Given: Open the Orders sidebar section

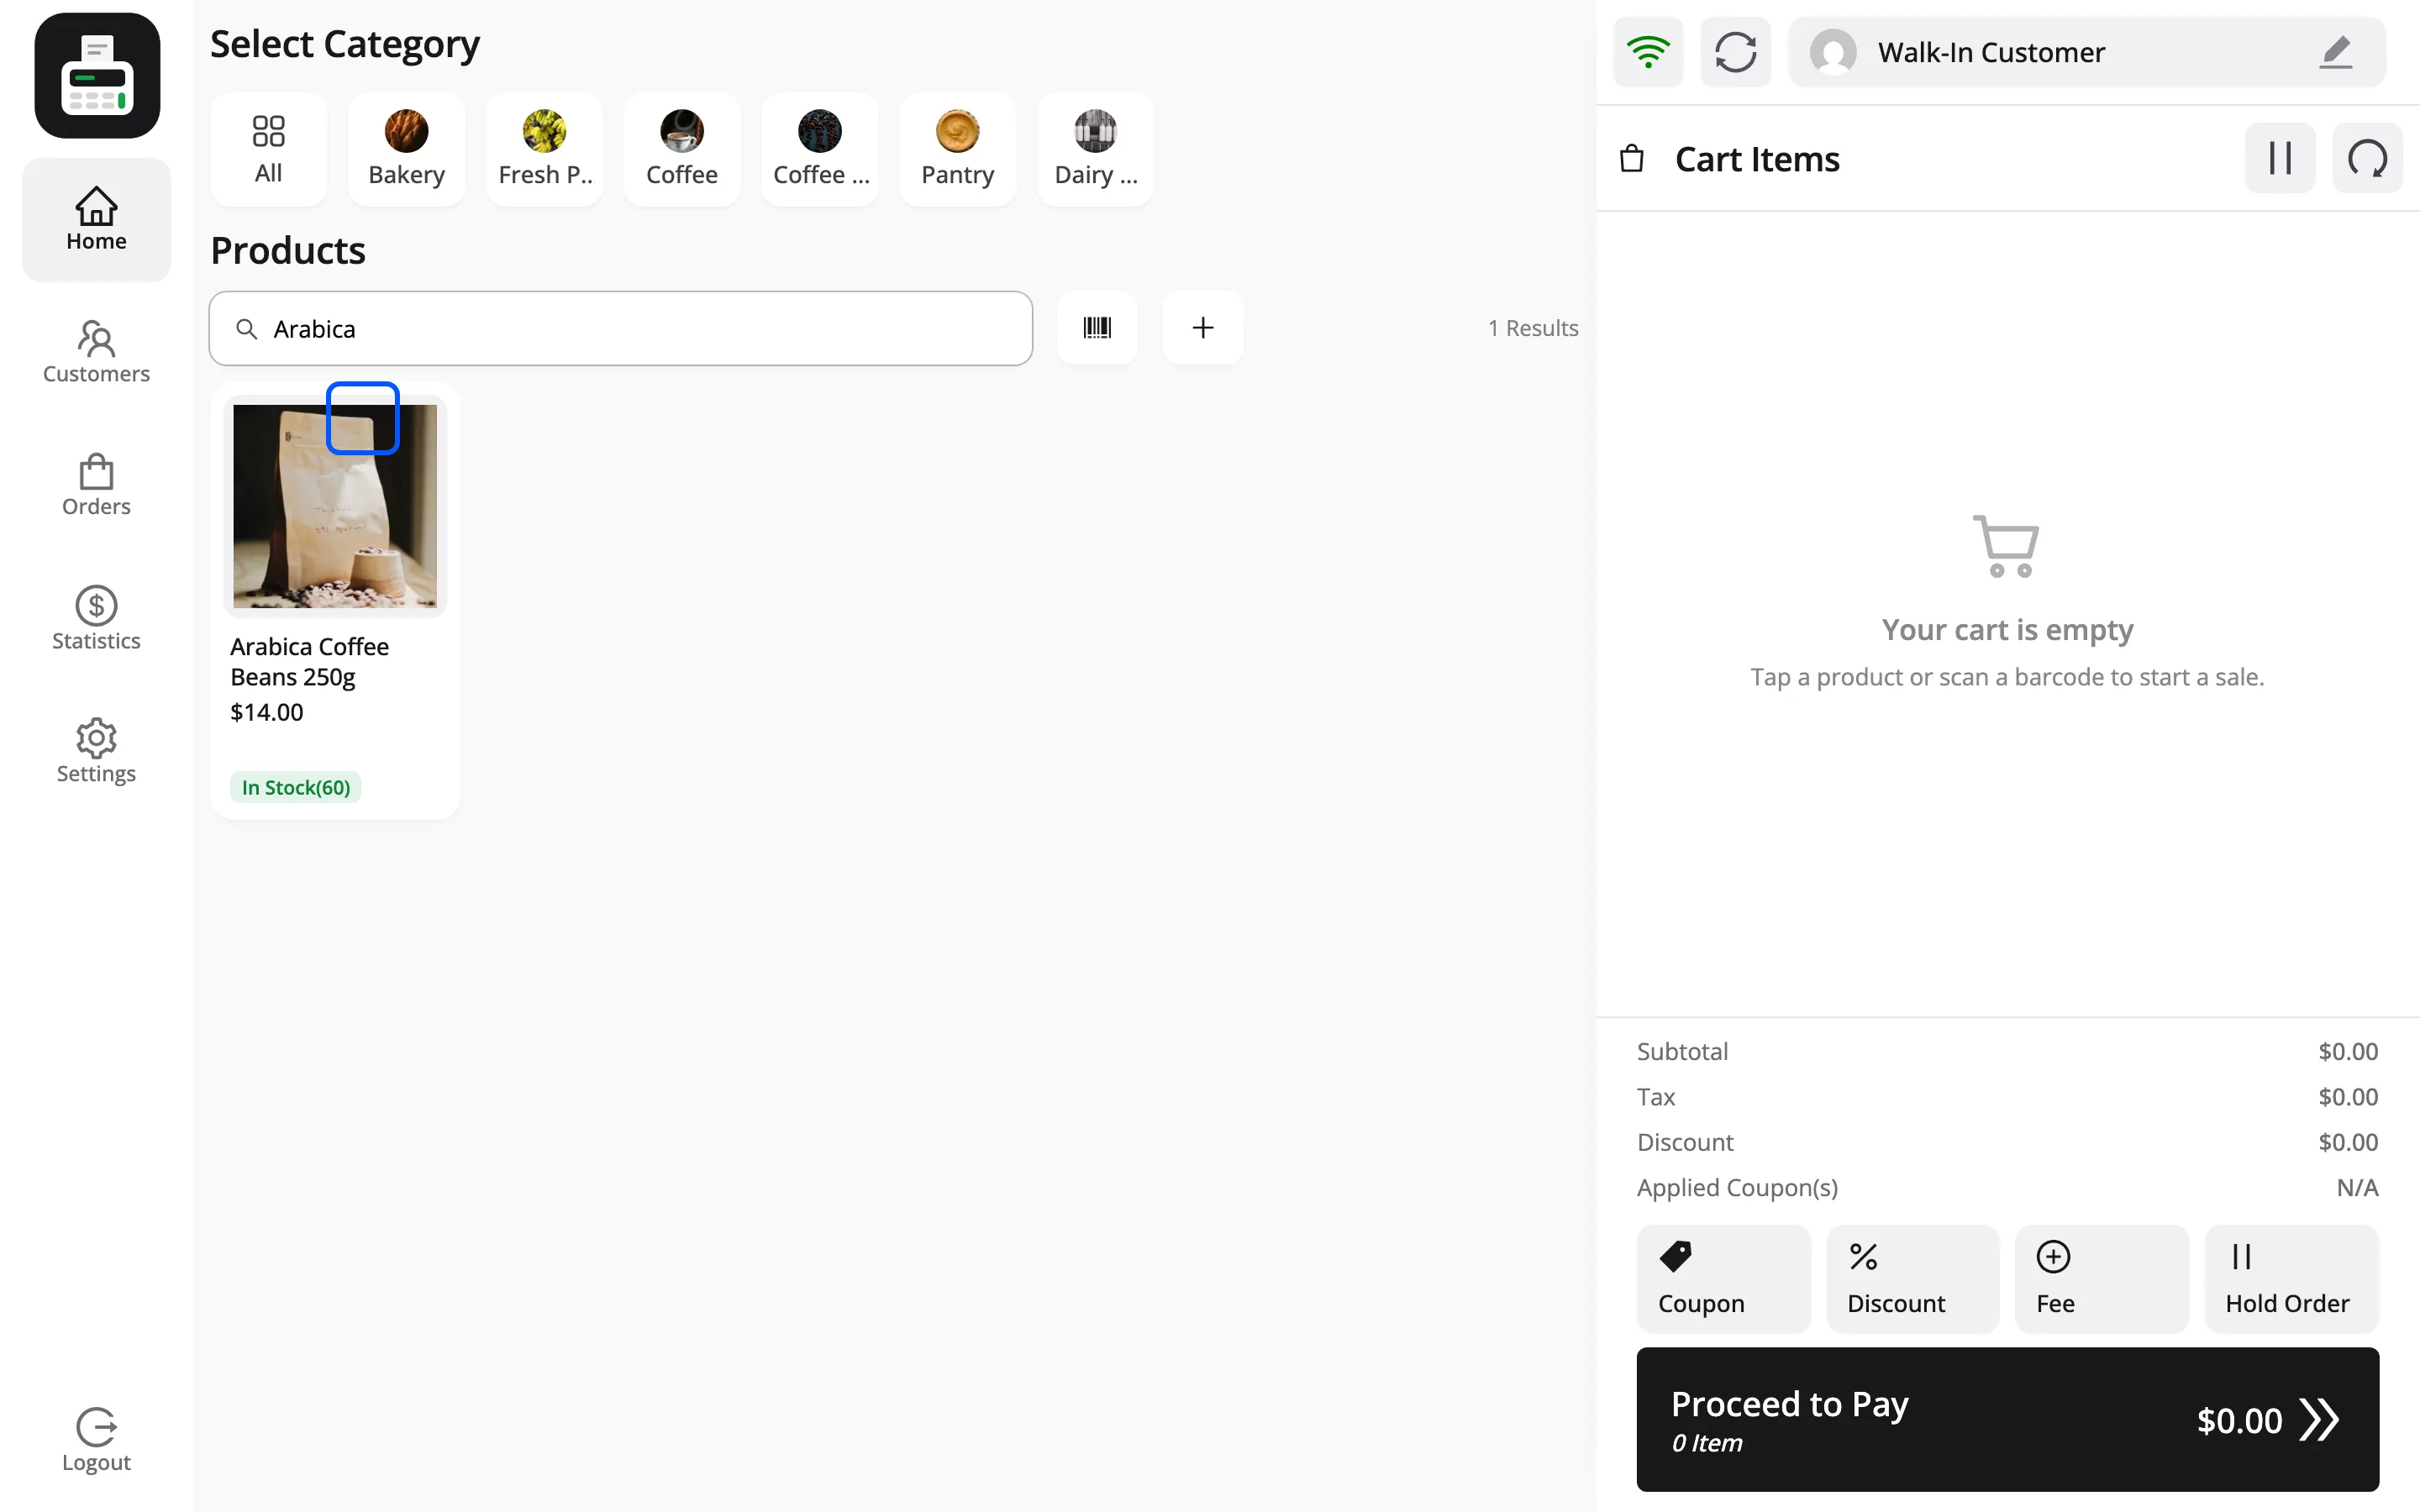Looking at the screenshot, I should (96, 485).
